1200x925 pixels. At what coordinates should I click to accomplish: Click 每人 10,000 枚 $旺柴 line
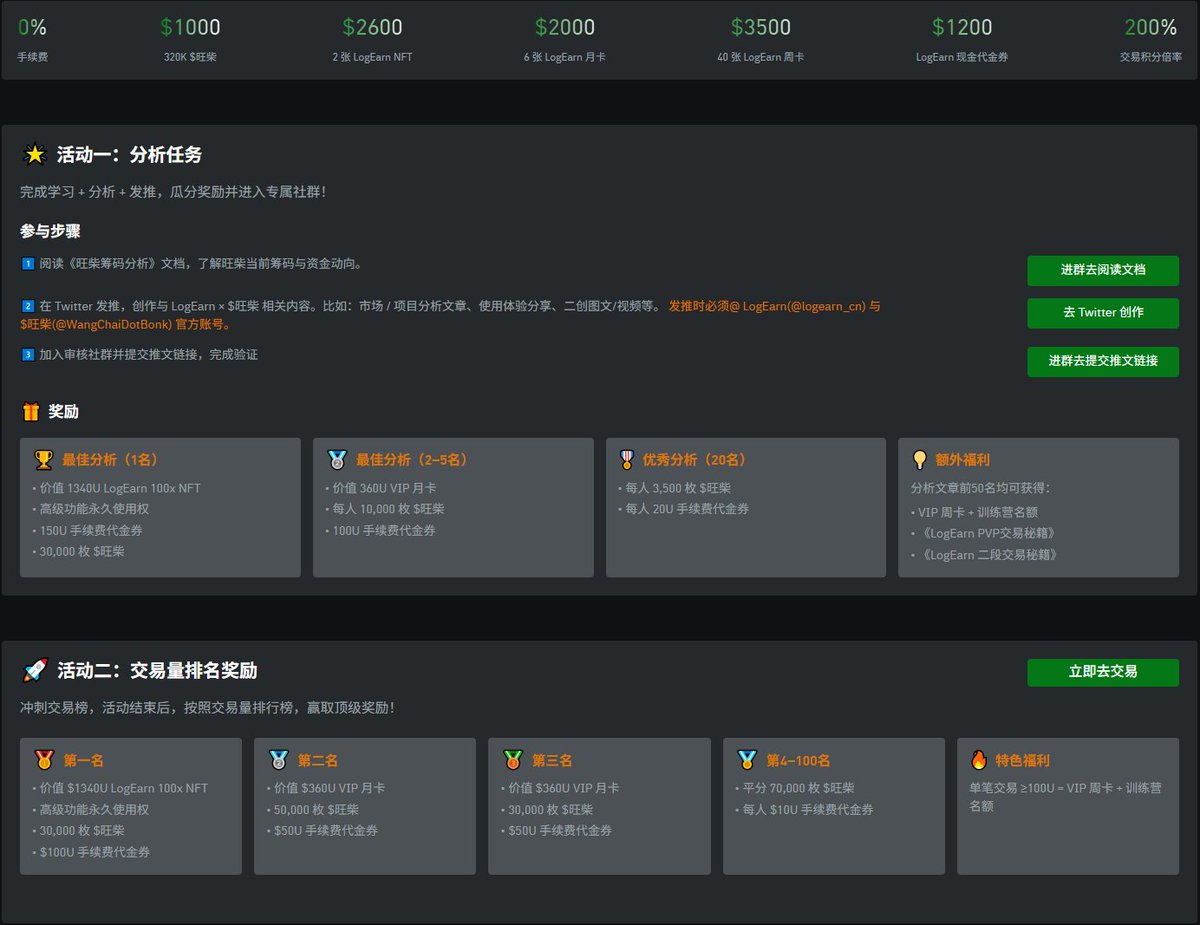[x=385, y=509]
